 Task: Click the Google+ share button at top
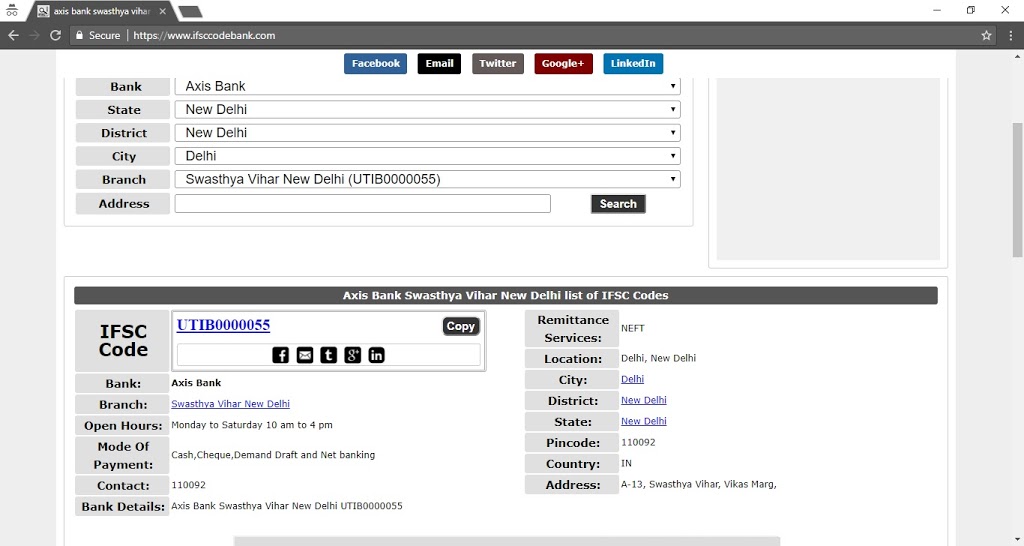coord(563,63)
